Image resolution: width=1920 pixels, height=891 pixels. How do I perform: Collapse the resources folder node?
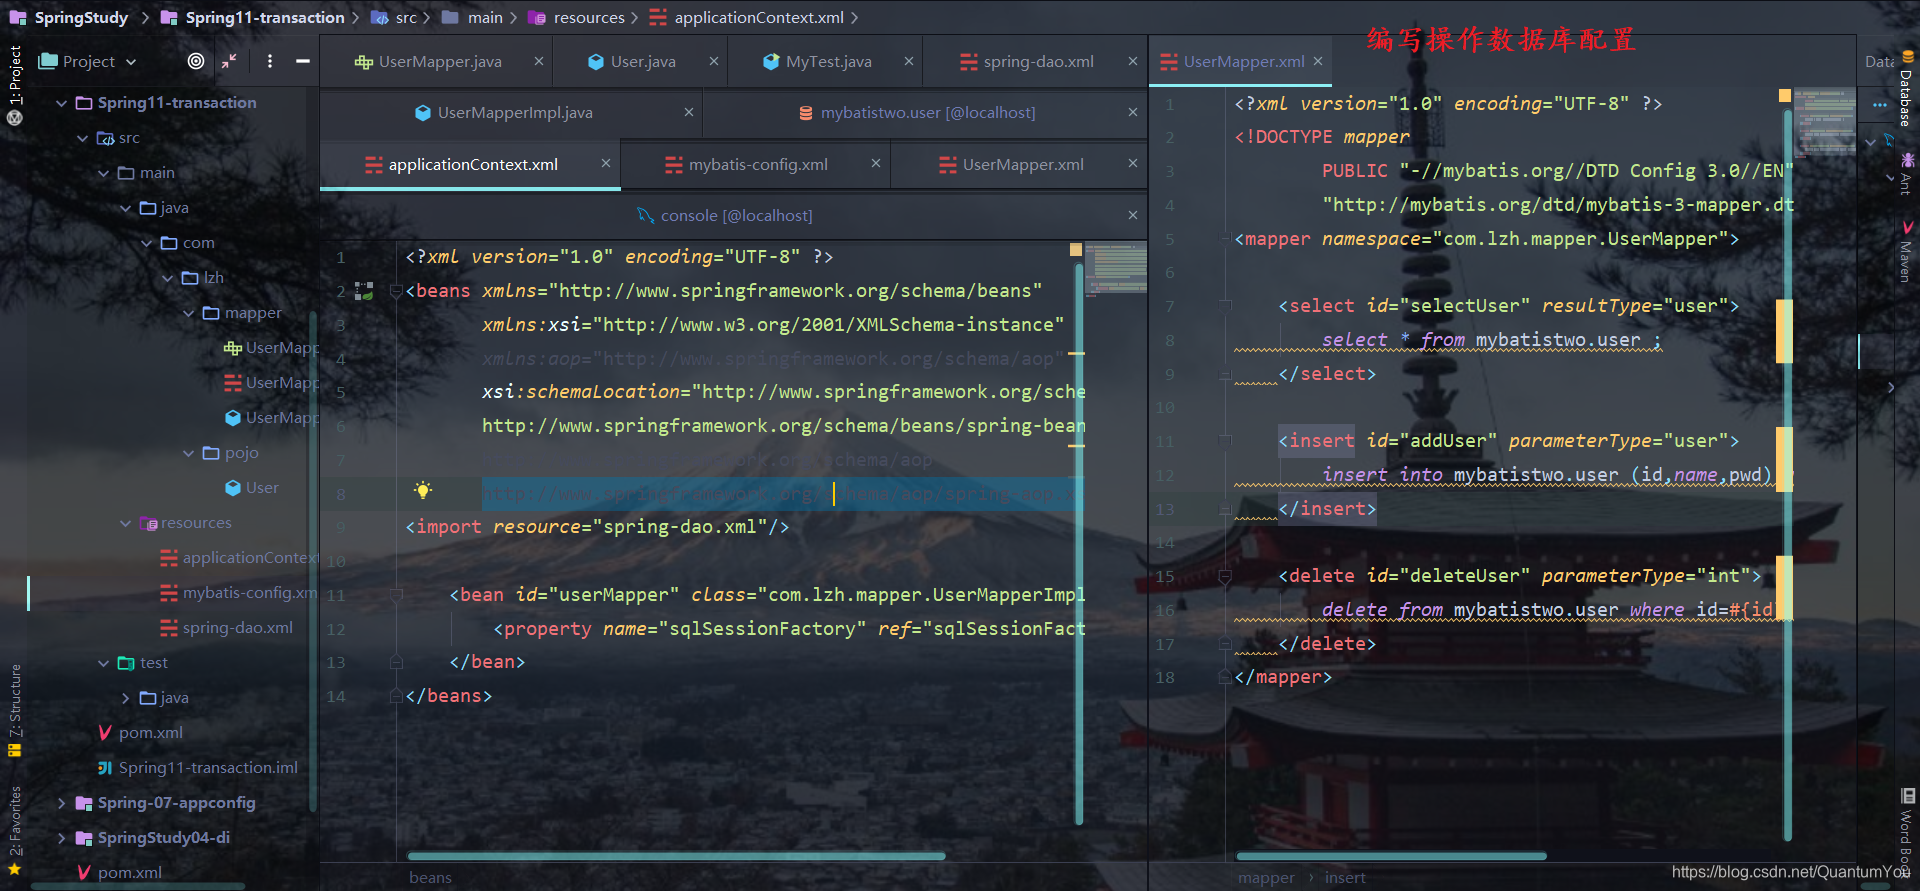tap(126, 523)
